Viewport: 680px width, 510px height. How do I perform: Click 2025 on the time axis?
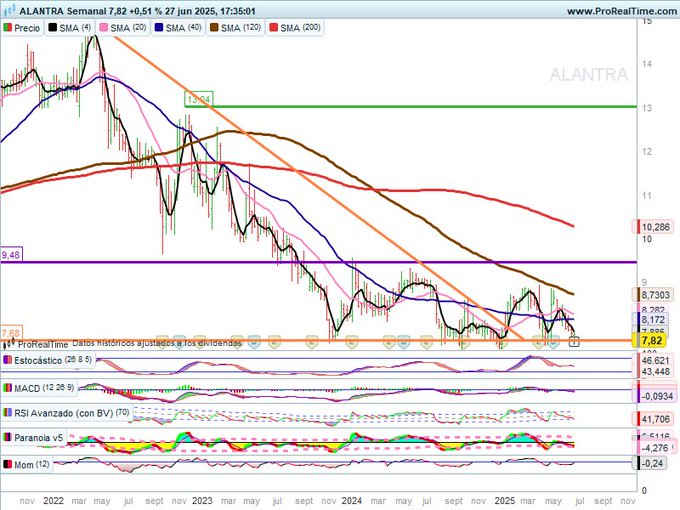[505, 500]
